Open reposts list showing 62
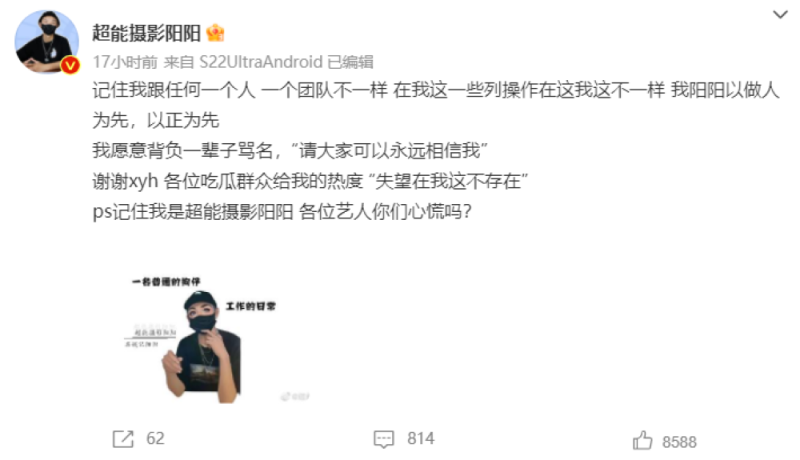The width and height of the screenshot is (800, 460). pyautogui.click(x=155, y=439)
